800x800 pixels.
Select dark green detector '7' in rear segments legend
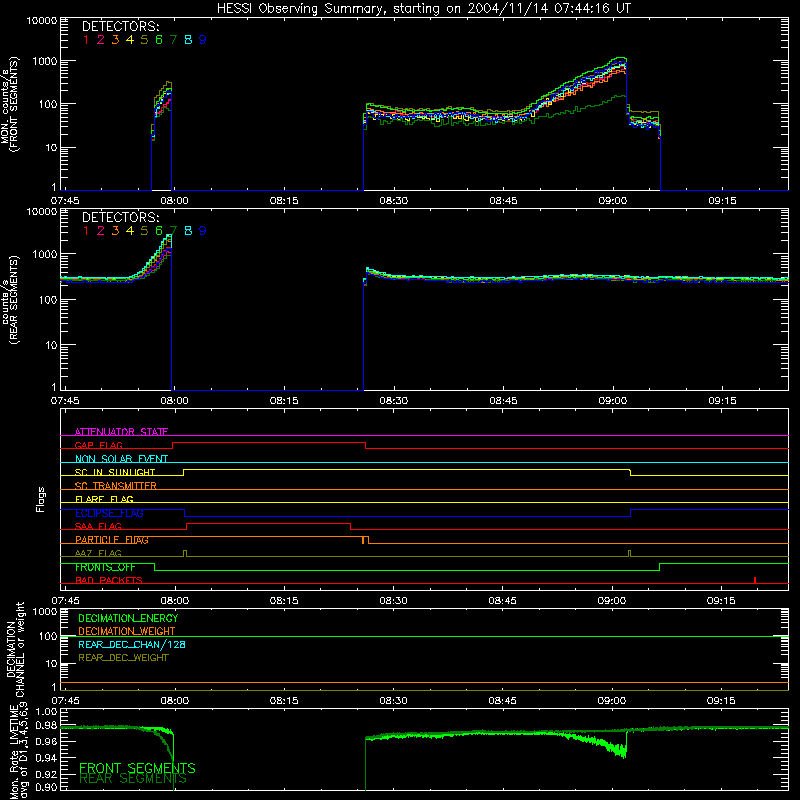point(173,231)
